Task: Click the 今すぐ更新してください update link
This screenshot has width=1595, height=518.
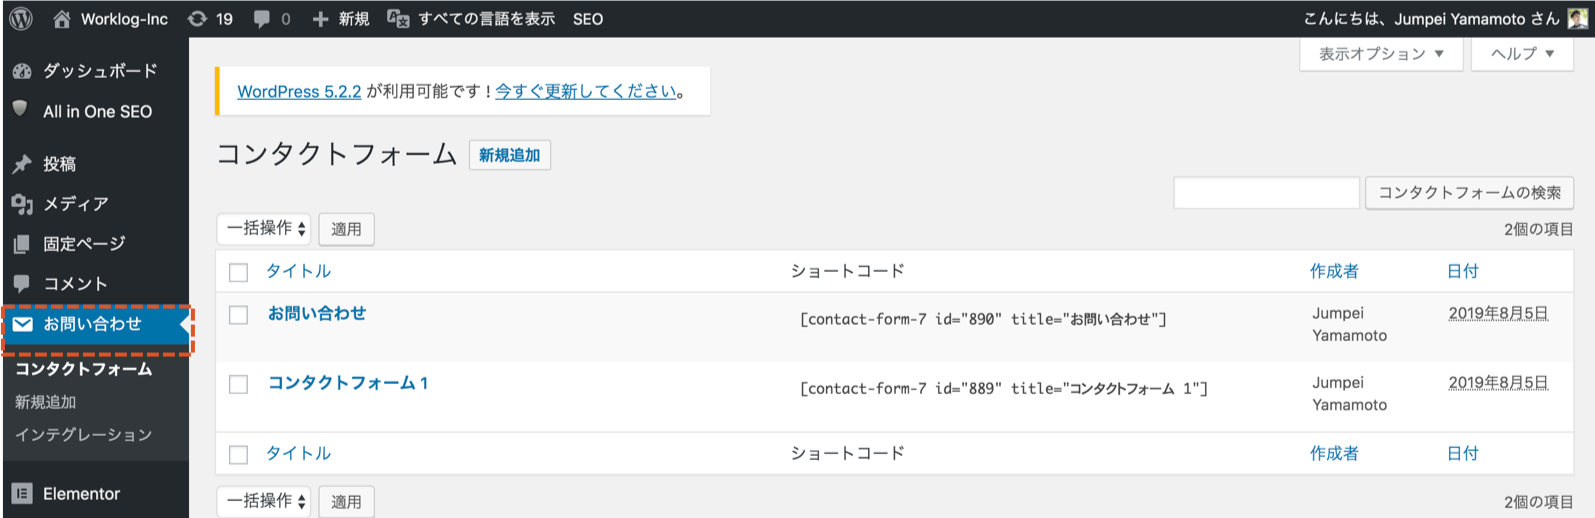Action: 586,91
